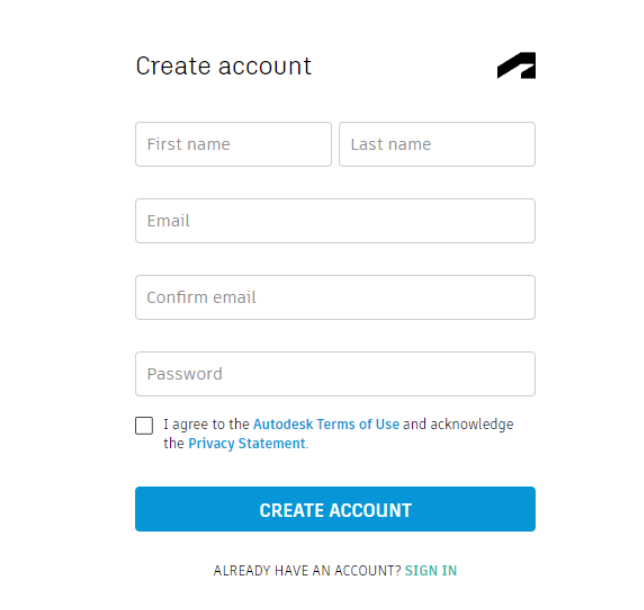Tick the terms agreement checkbox
The image size is (644, 610).
(144, 426)
